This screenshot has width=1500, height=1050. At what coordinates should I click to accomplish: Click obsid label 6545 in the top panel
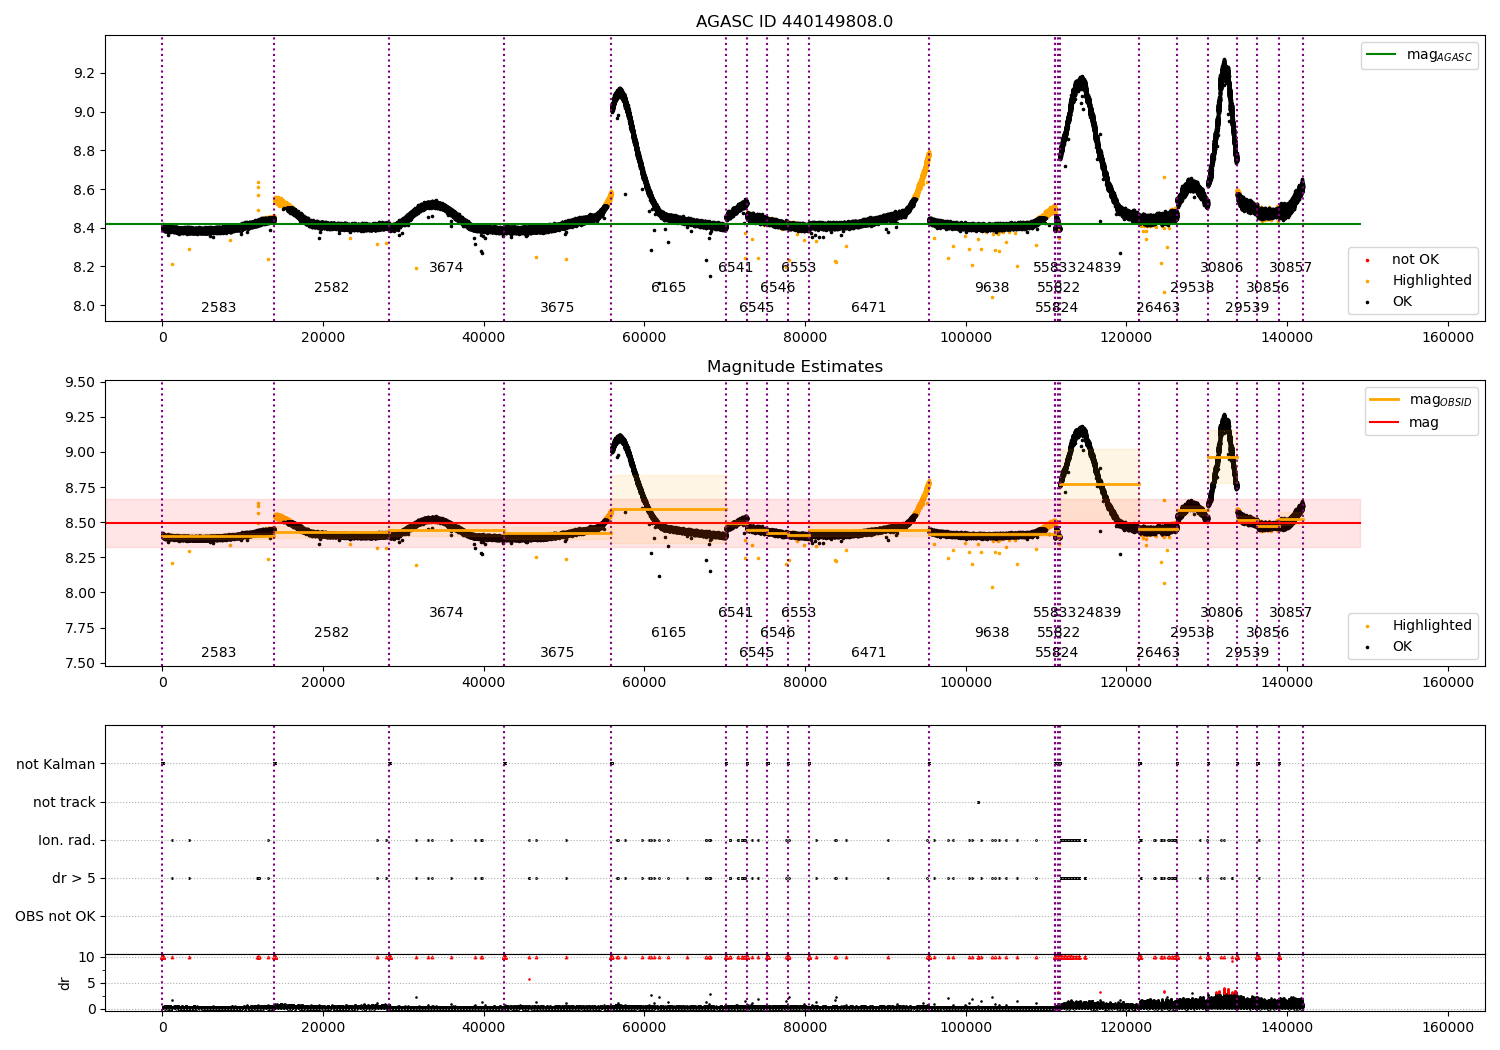tap(757, 308)
